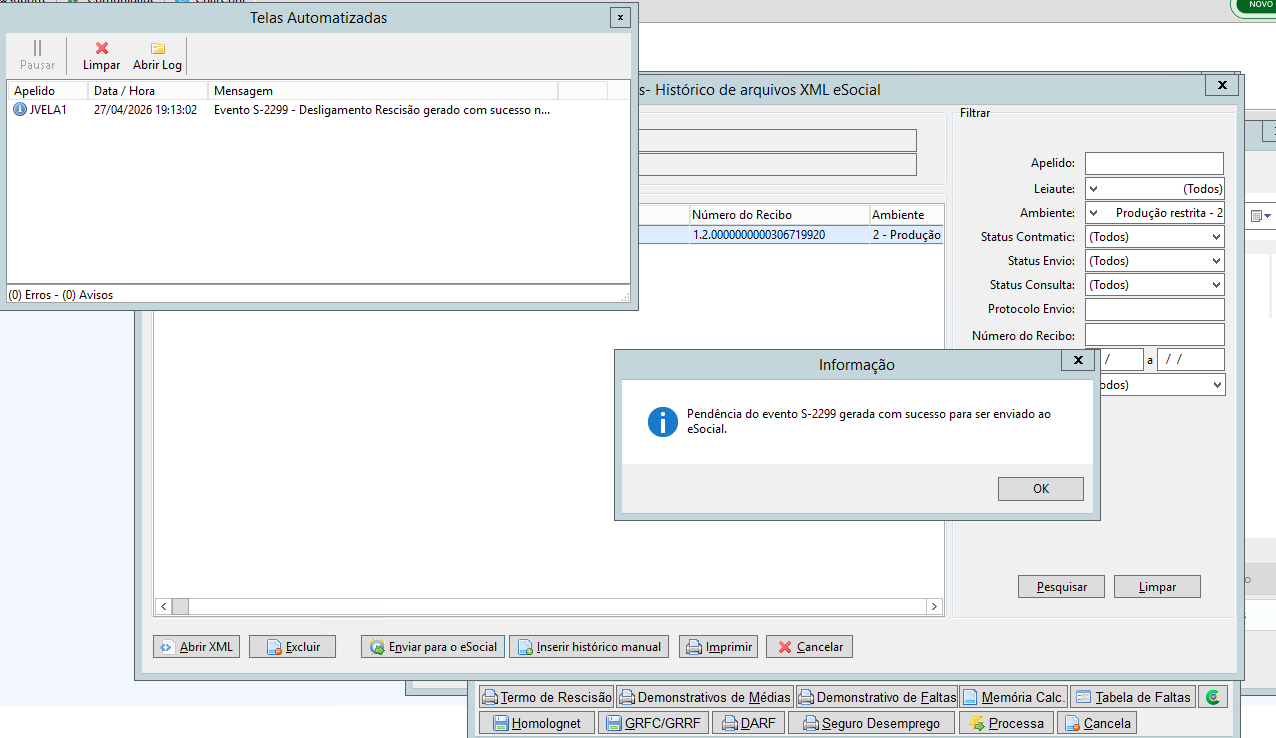Click the Limpar red X toolbar icon
The width and height of the screenshot is (1276, 738).
pos(101,48)
